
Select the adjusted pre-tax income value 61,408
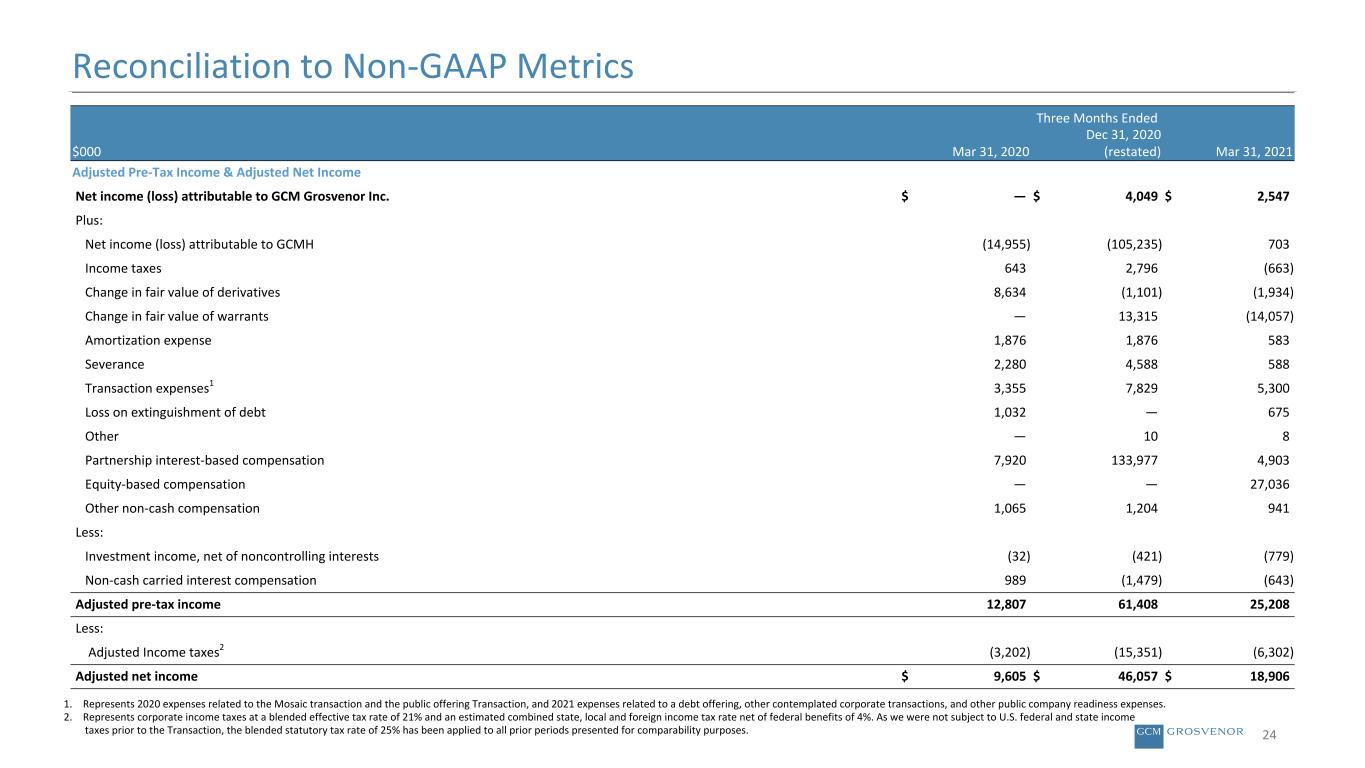1137,604
